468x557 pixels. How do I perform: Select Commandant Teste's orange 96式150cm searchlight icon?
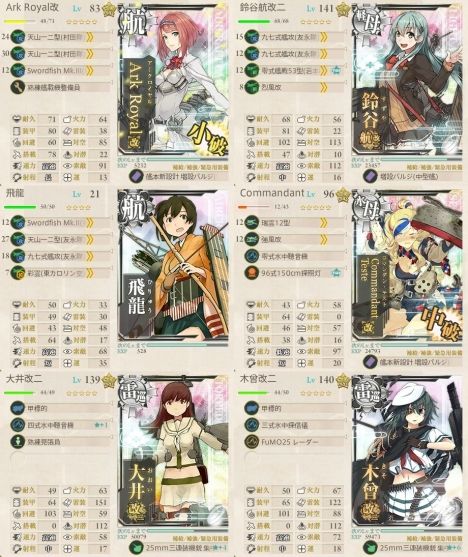pyautogui.click(x=251, y=272)
